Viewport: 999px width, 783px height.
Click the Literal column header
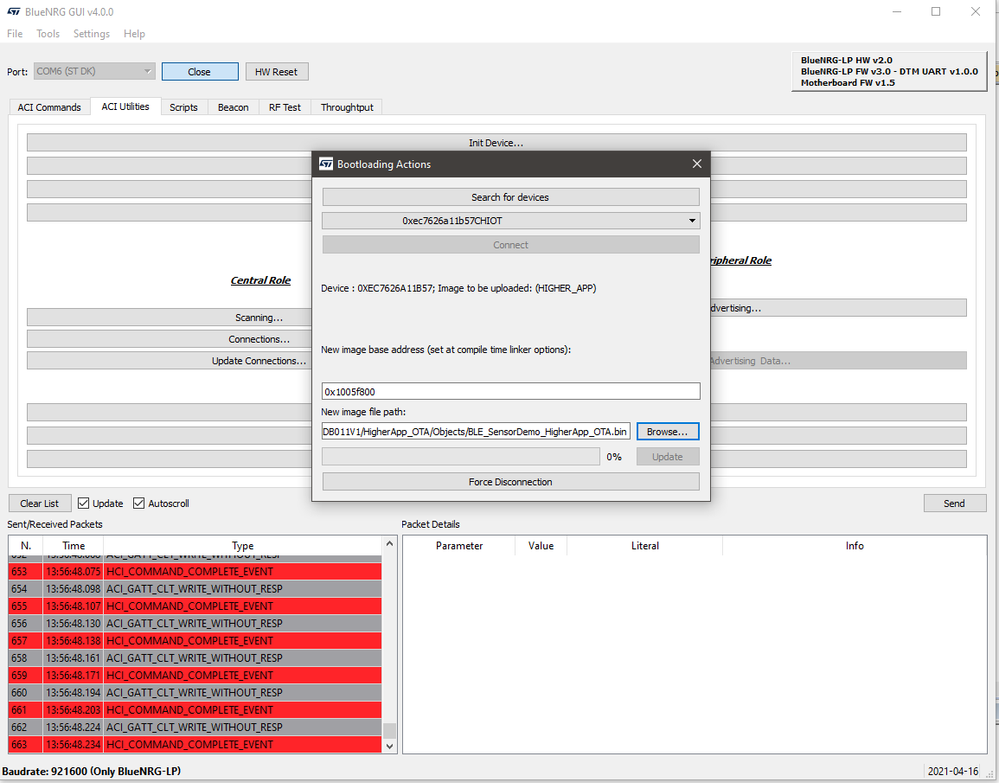(645, 545)
